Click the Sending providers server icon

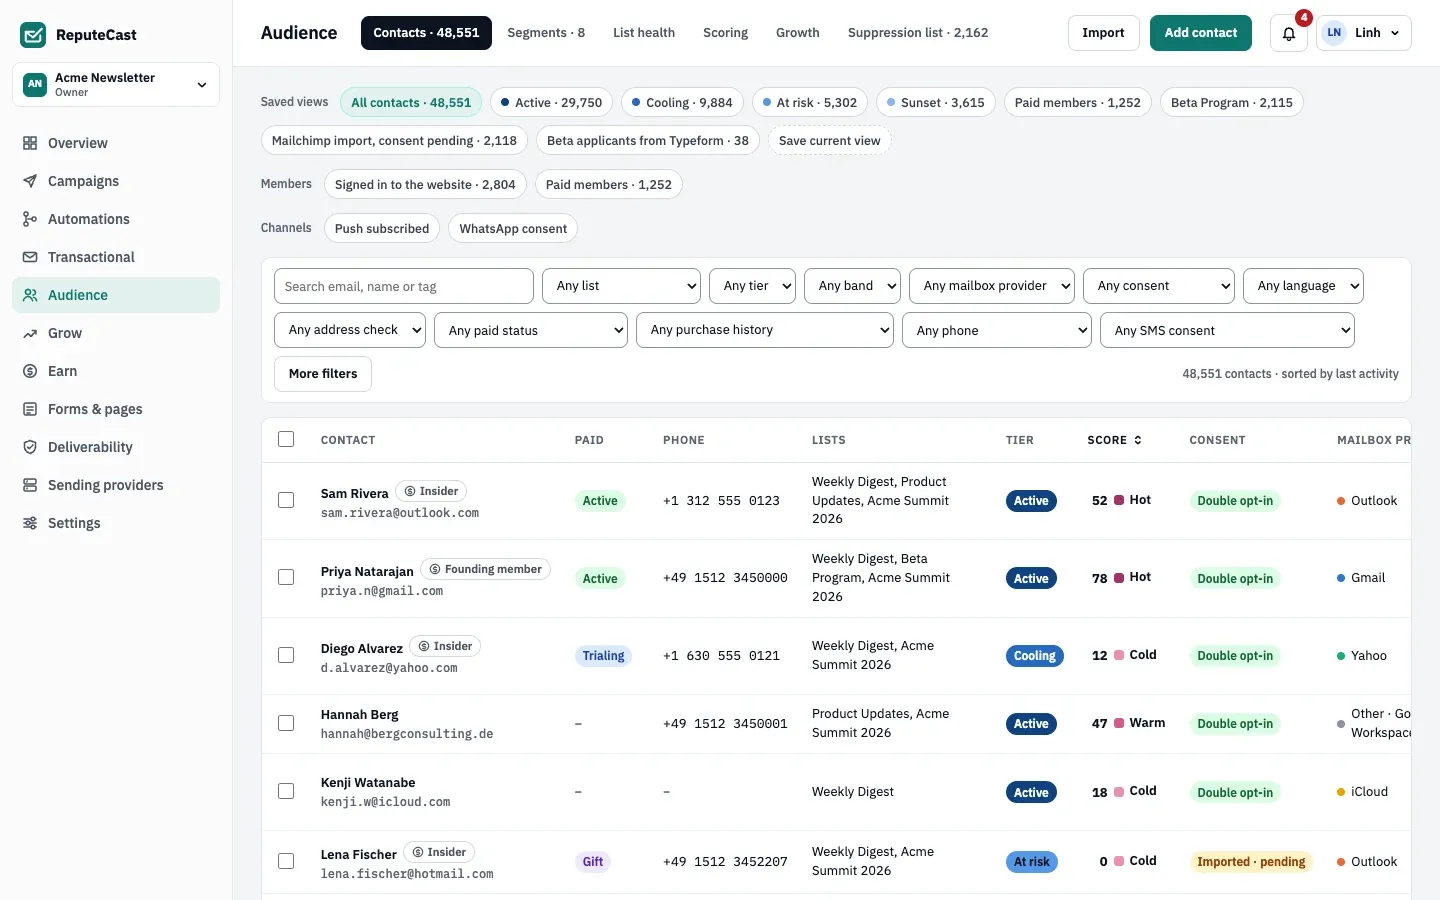tap(30, 485)
